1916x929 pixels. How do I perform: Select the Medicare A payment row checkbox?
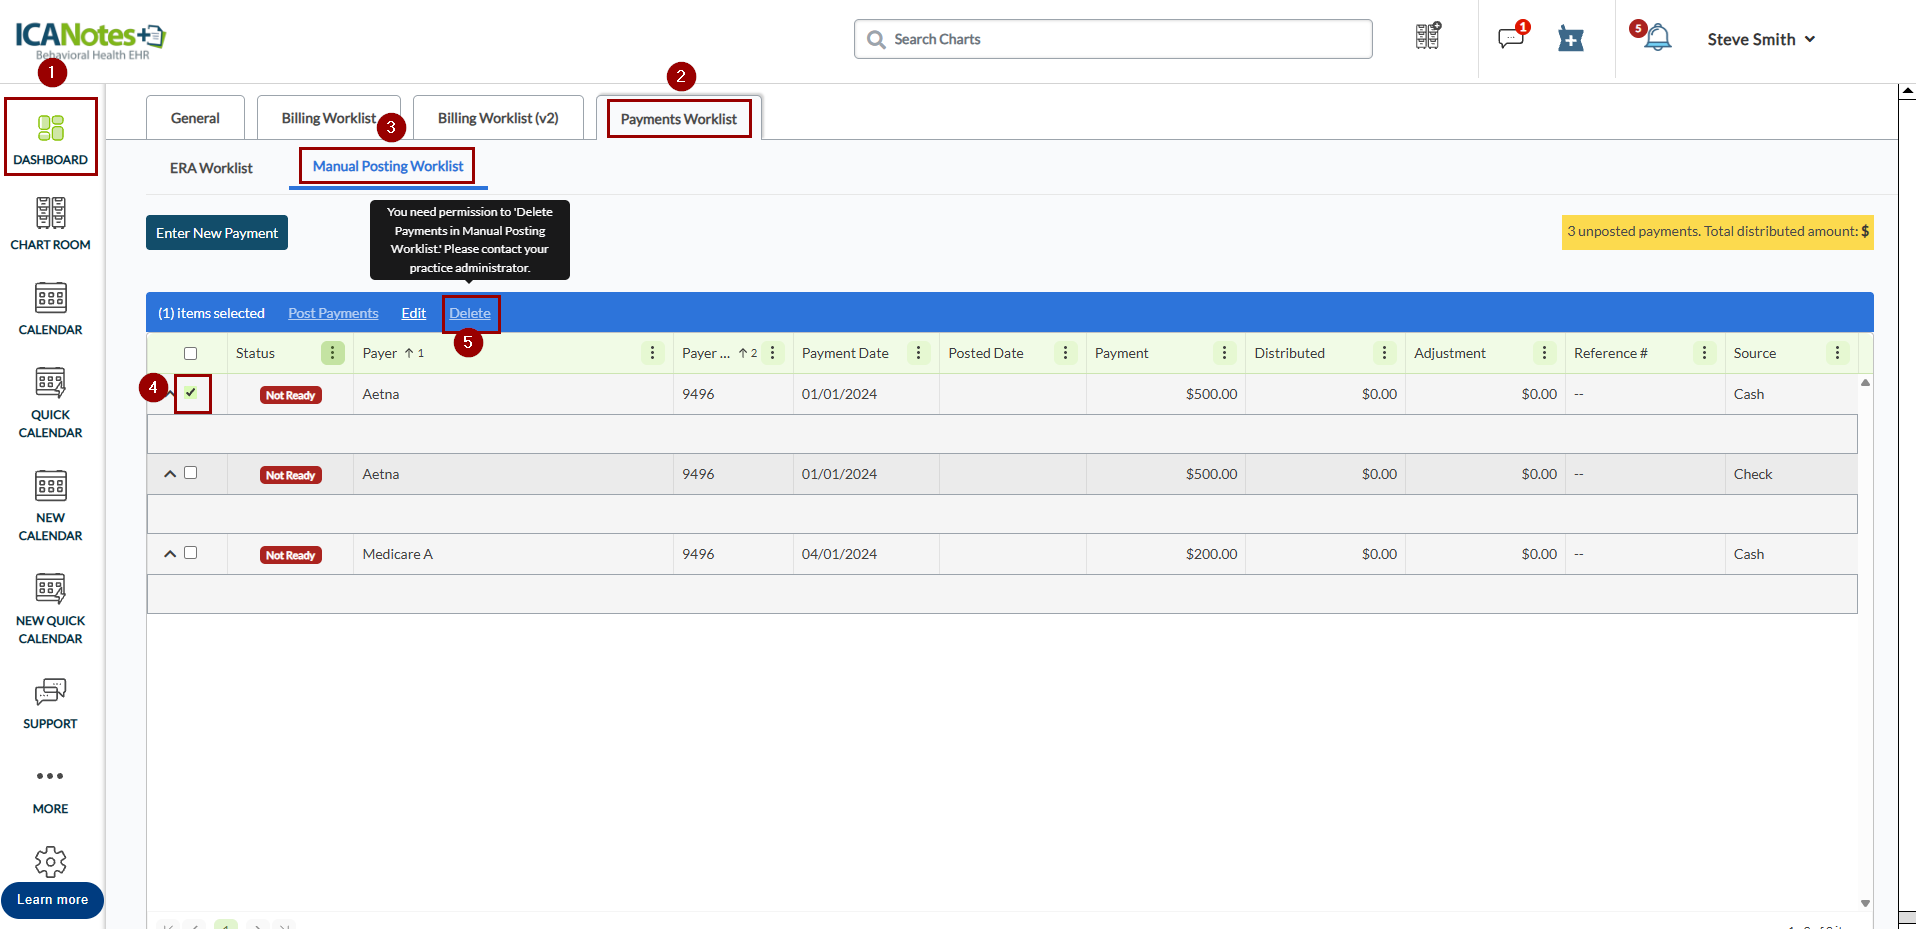click(191, 553)
